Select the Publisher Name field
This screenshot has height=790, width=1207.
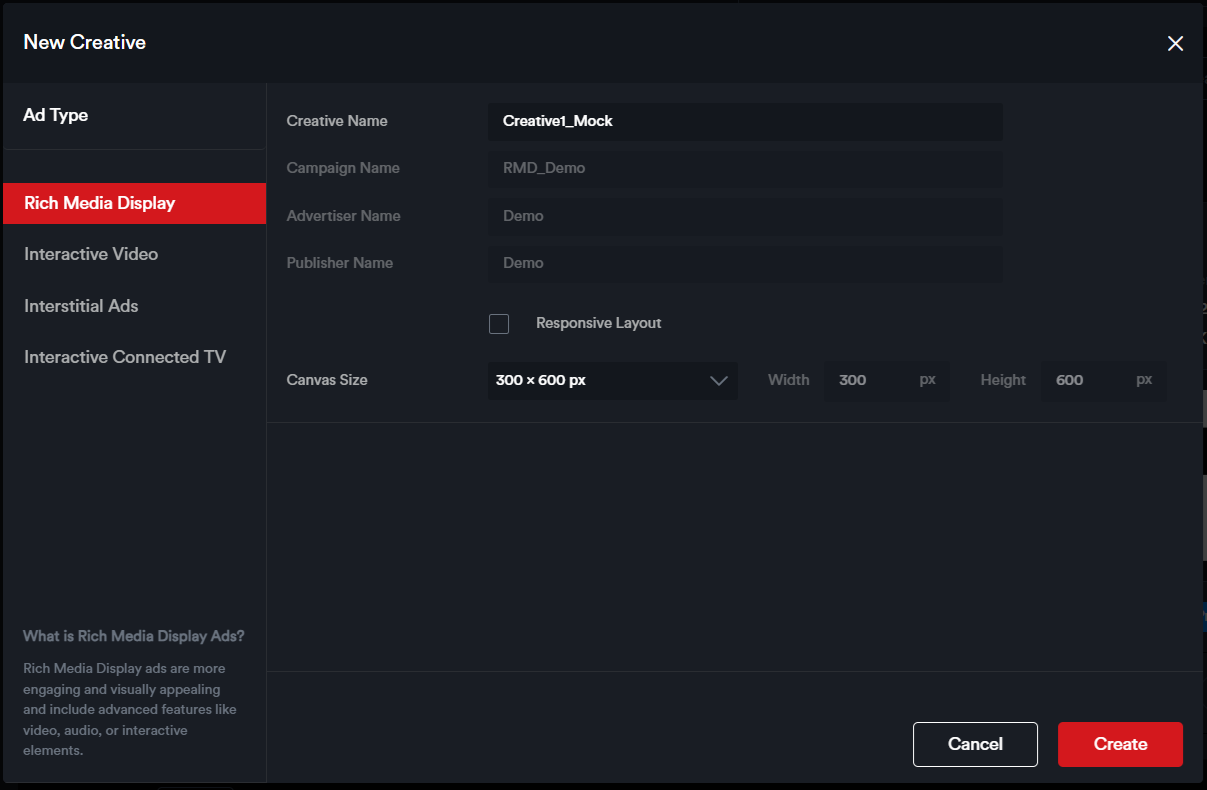coord(745,263)
